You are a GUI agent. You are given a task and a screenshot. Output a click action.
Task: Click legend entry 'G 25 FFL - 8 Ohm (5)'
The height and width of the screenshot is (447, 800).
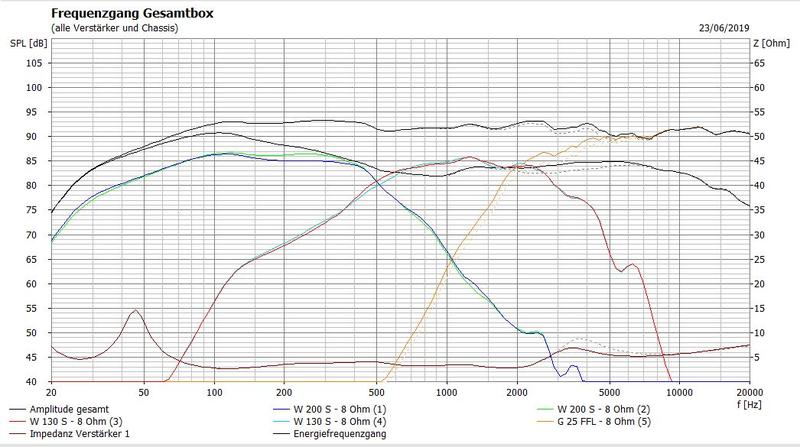tap(604, 421)
